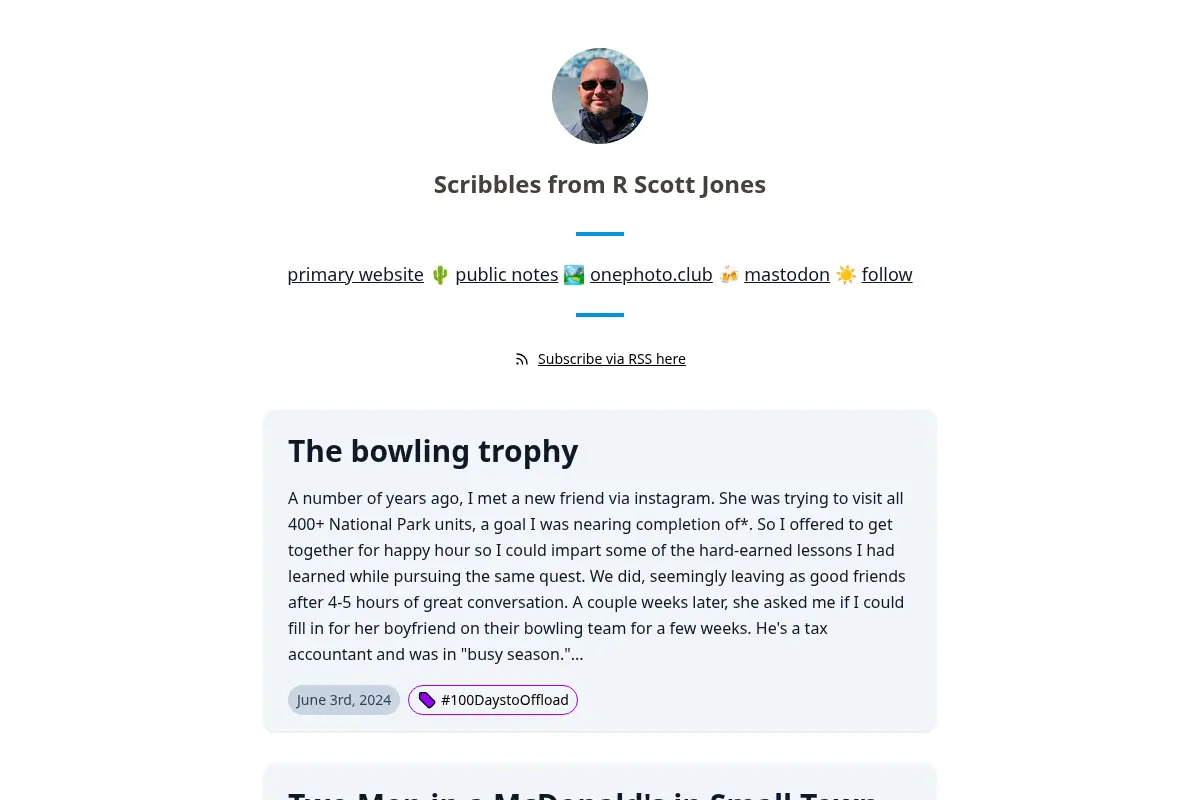Open the mastodon profile link

pos(787,274)
